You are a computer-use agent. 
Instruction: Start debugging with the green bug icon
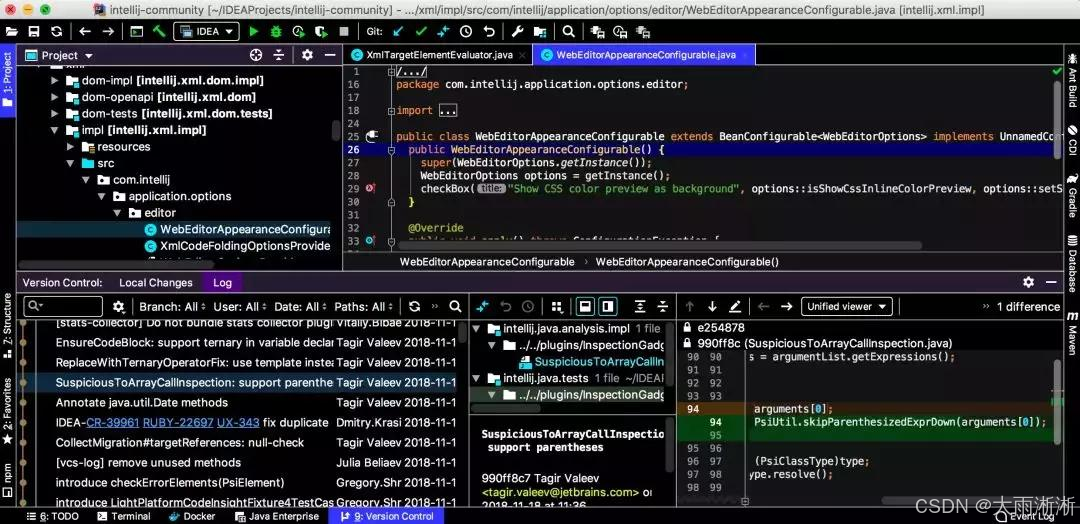(x=276, y=32)
